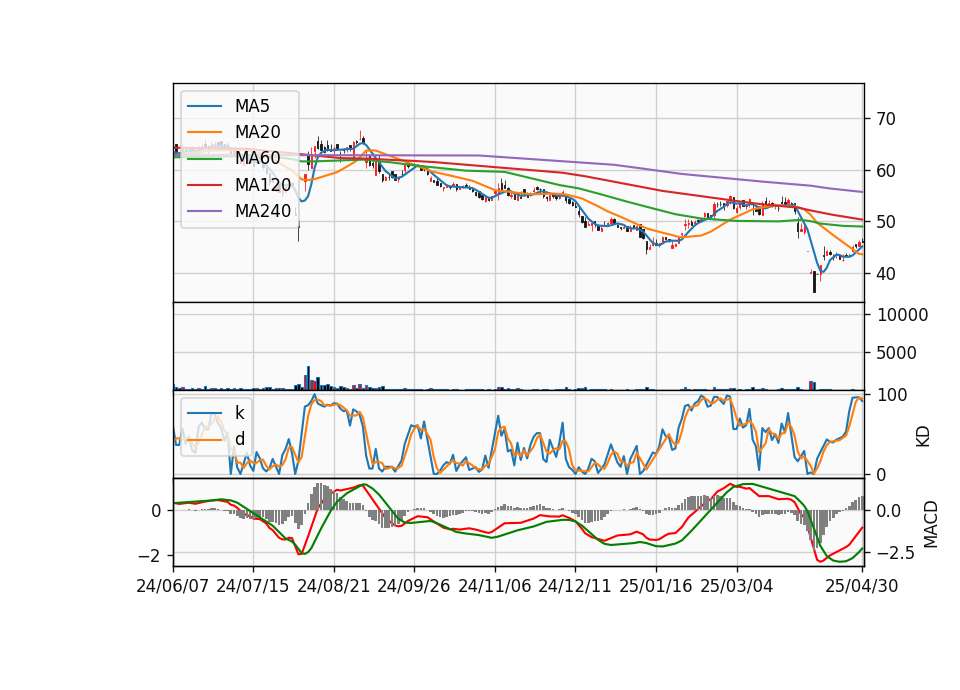
Task: Click the purple MA240 legend line sample
Action: click(x=204, y=211)
